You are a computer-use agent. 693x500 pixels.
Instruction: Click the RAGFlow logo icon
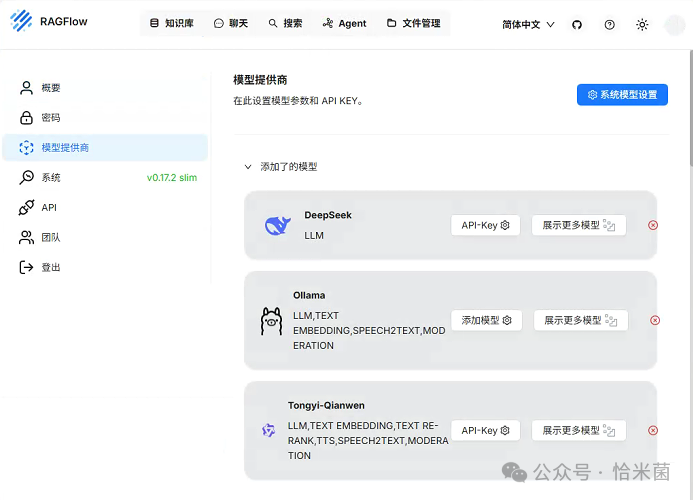[x=21, y=20]
